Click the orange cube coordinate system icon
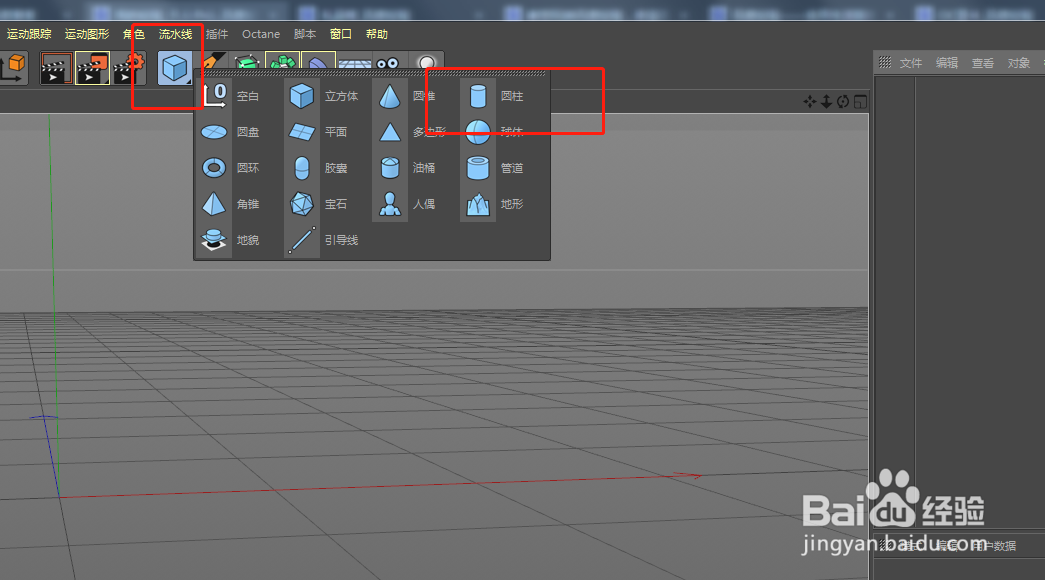This screenshot has height=580, width=1045. tap(13, 68)
